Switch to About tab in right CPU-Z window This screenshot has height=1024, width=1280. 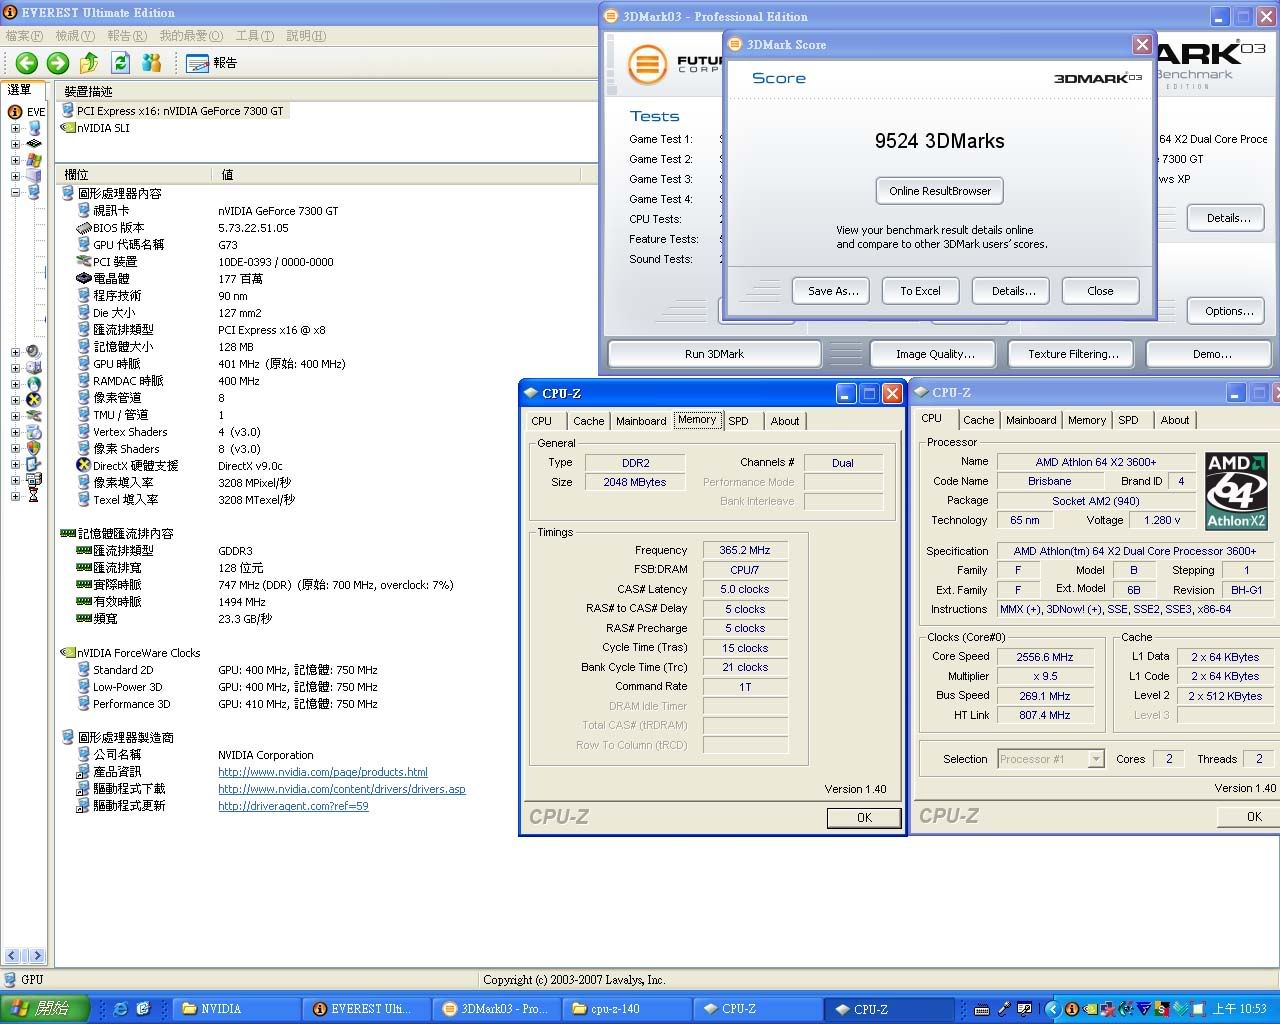coord(1175,420)
